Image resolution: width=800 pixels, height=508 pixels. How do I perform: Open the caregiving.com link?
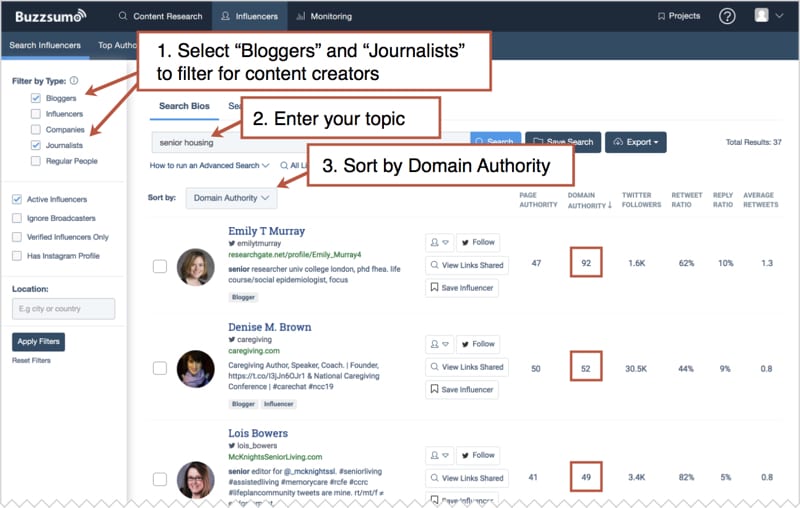point(254,351)
